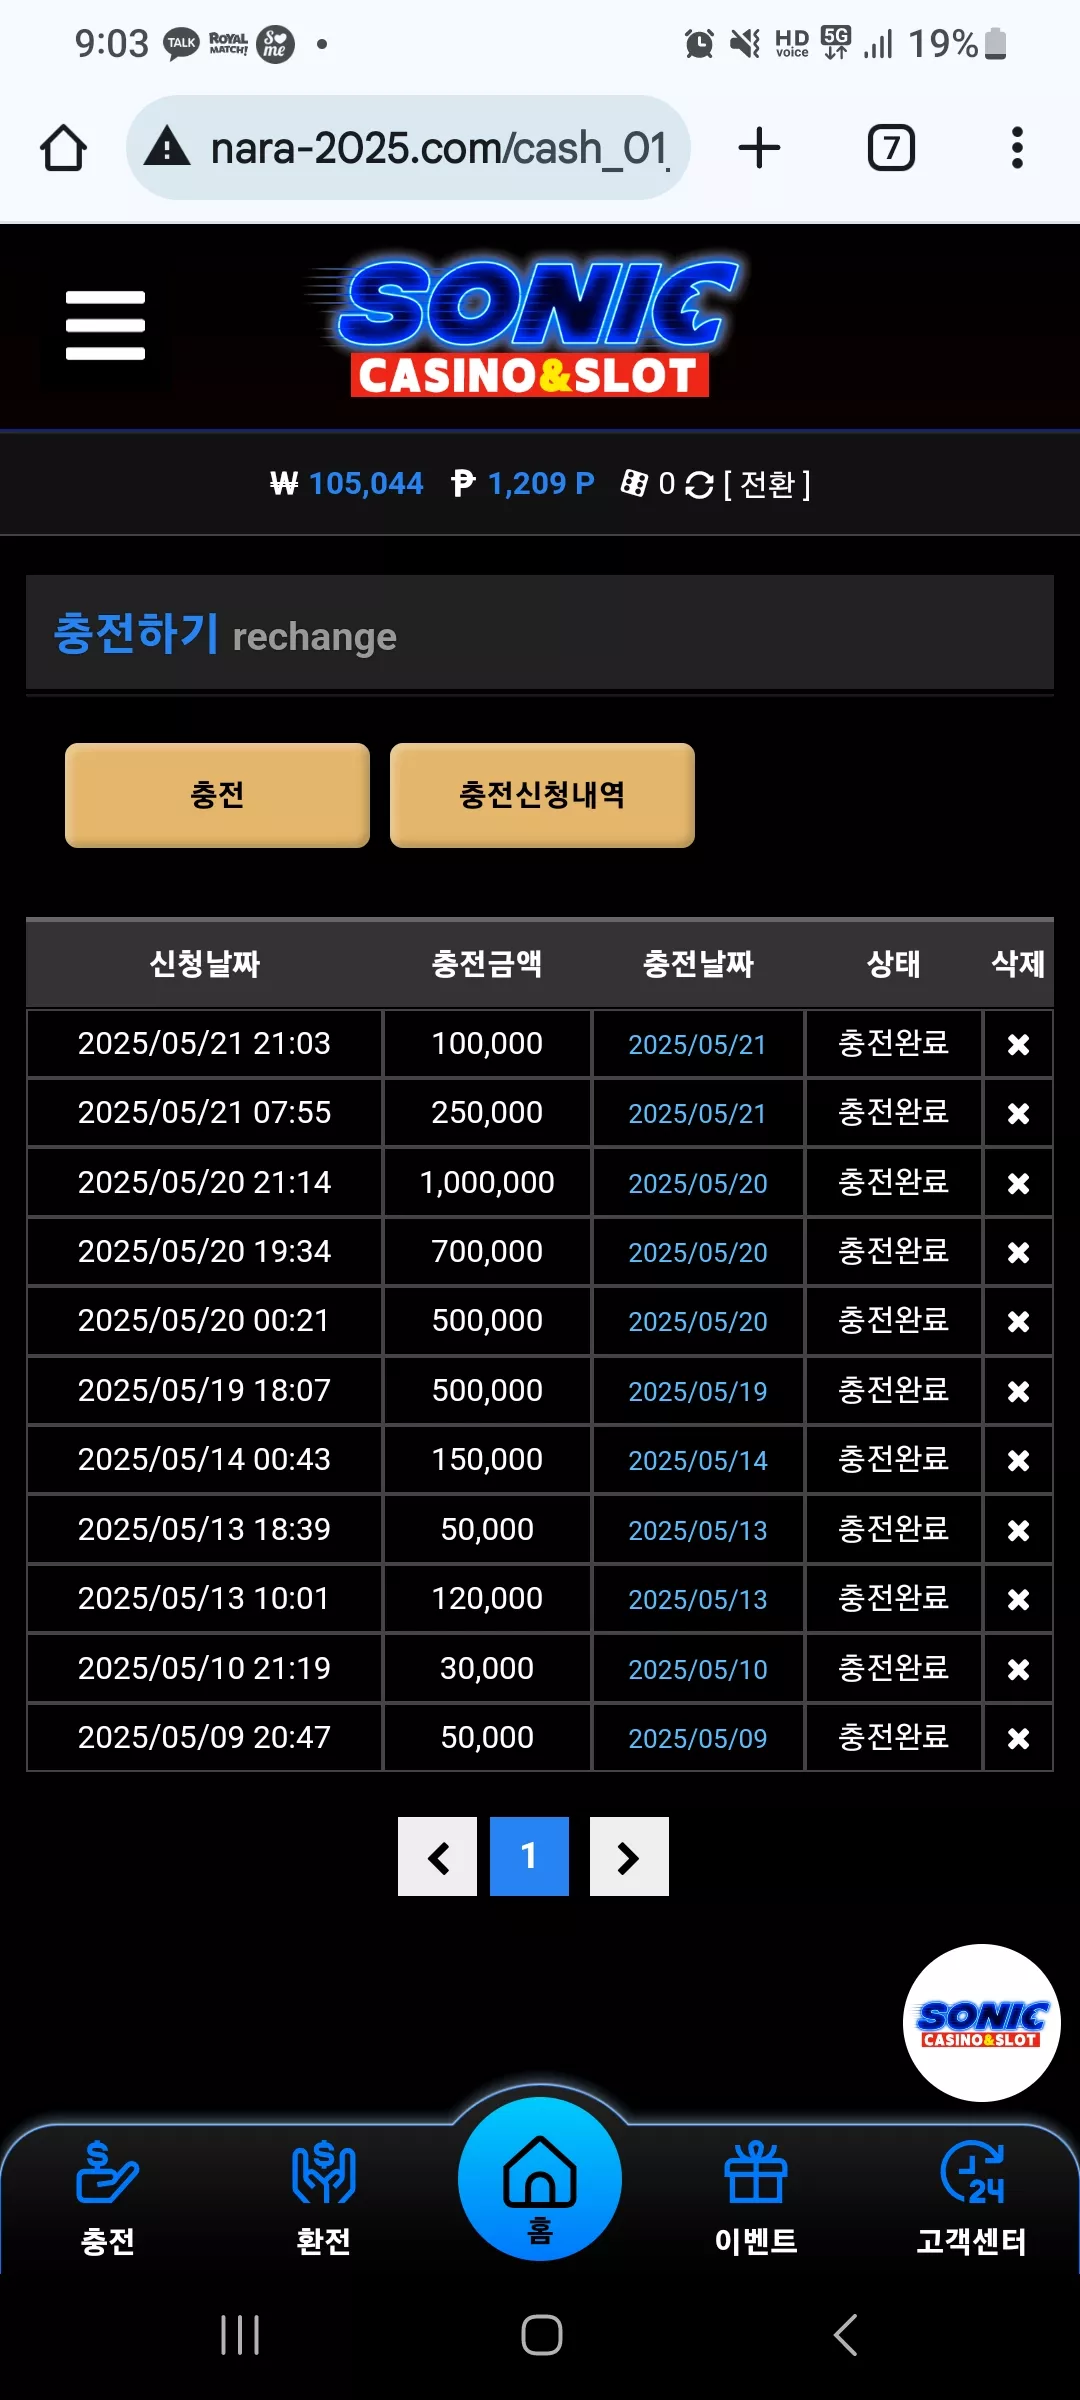This screenshot has width=1080, height=2400.
Task: Delete the 1,000,000 recharge entry
Action: 1018,1183
